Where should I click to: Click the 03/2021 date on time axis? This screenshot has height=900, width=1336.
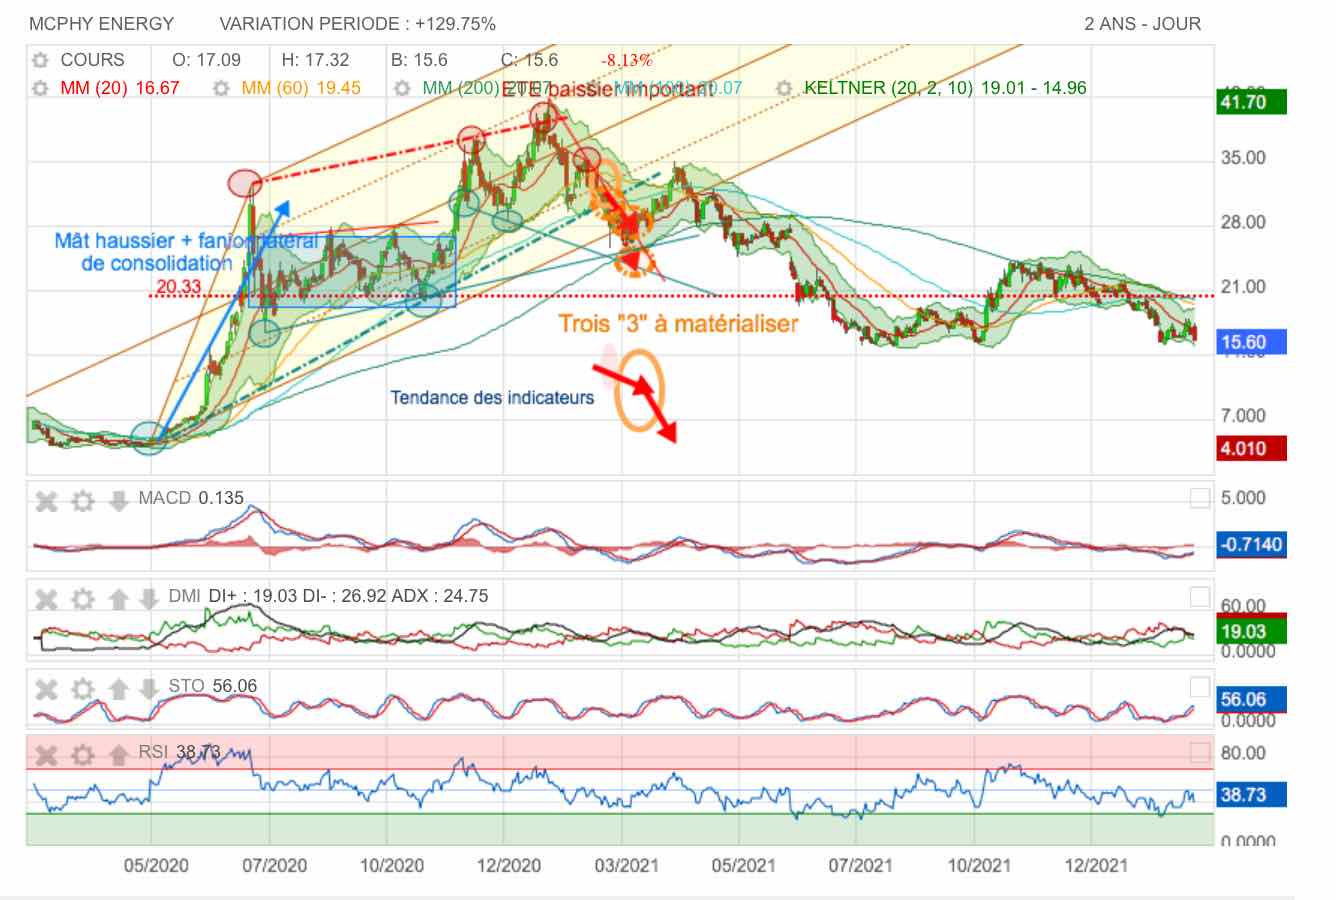click(x=626, y=865)
